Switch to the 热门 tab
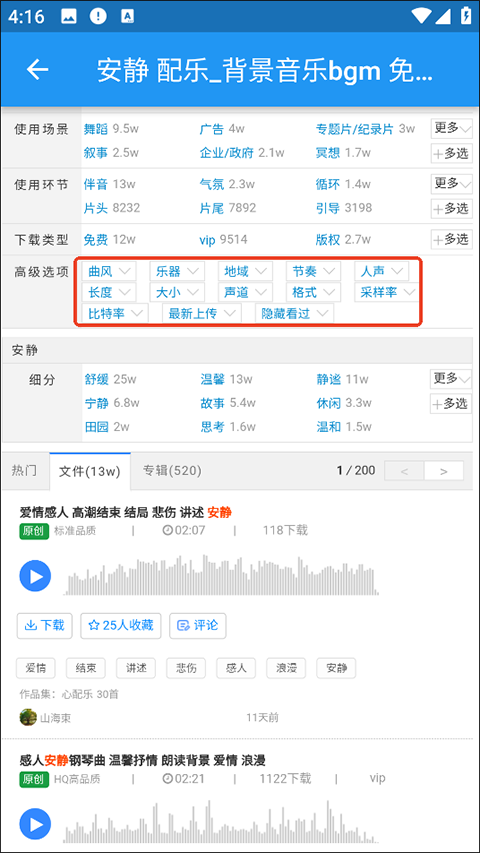The height and width of the screenshot is (853, 480). click(24, 471)
